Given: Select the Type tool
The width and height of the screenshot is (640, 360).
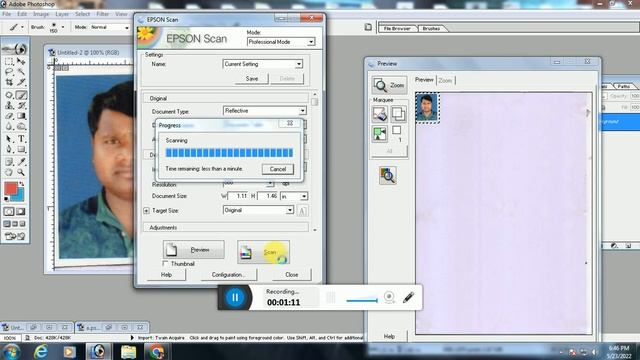Looking at the screenshot, I should pyautogui.click(x=21, y=139).
